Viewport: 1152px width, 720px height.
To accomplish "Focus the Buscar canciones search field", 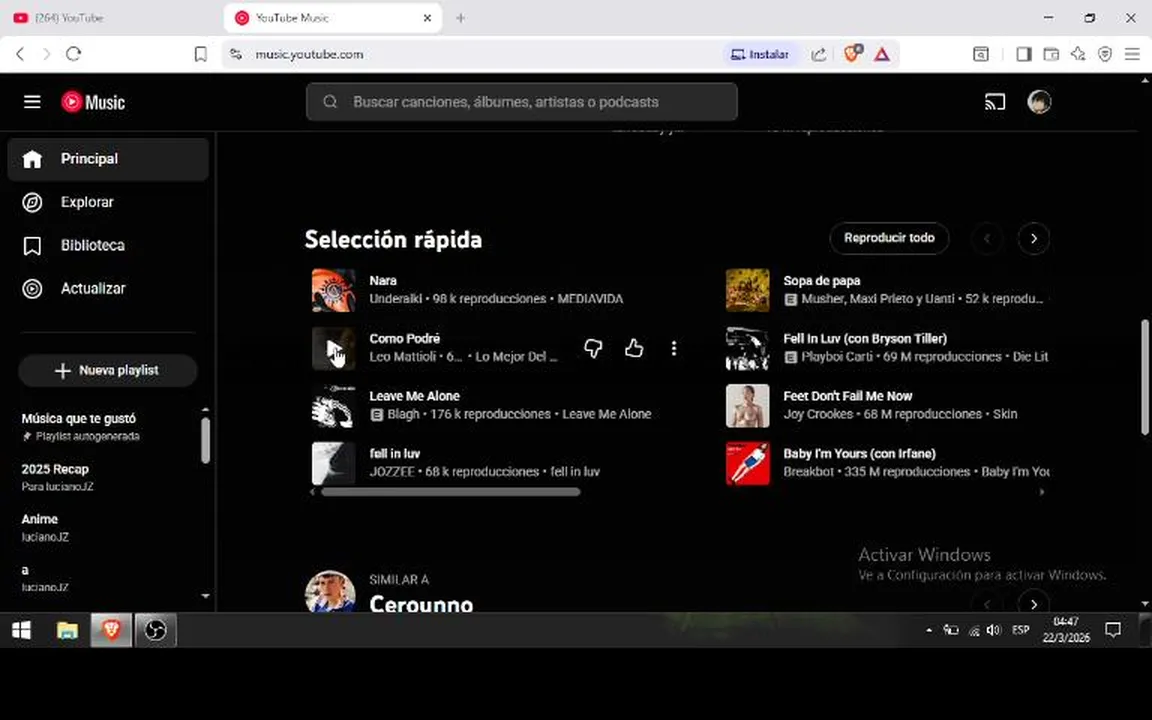I will [522, 101].
